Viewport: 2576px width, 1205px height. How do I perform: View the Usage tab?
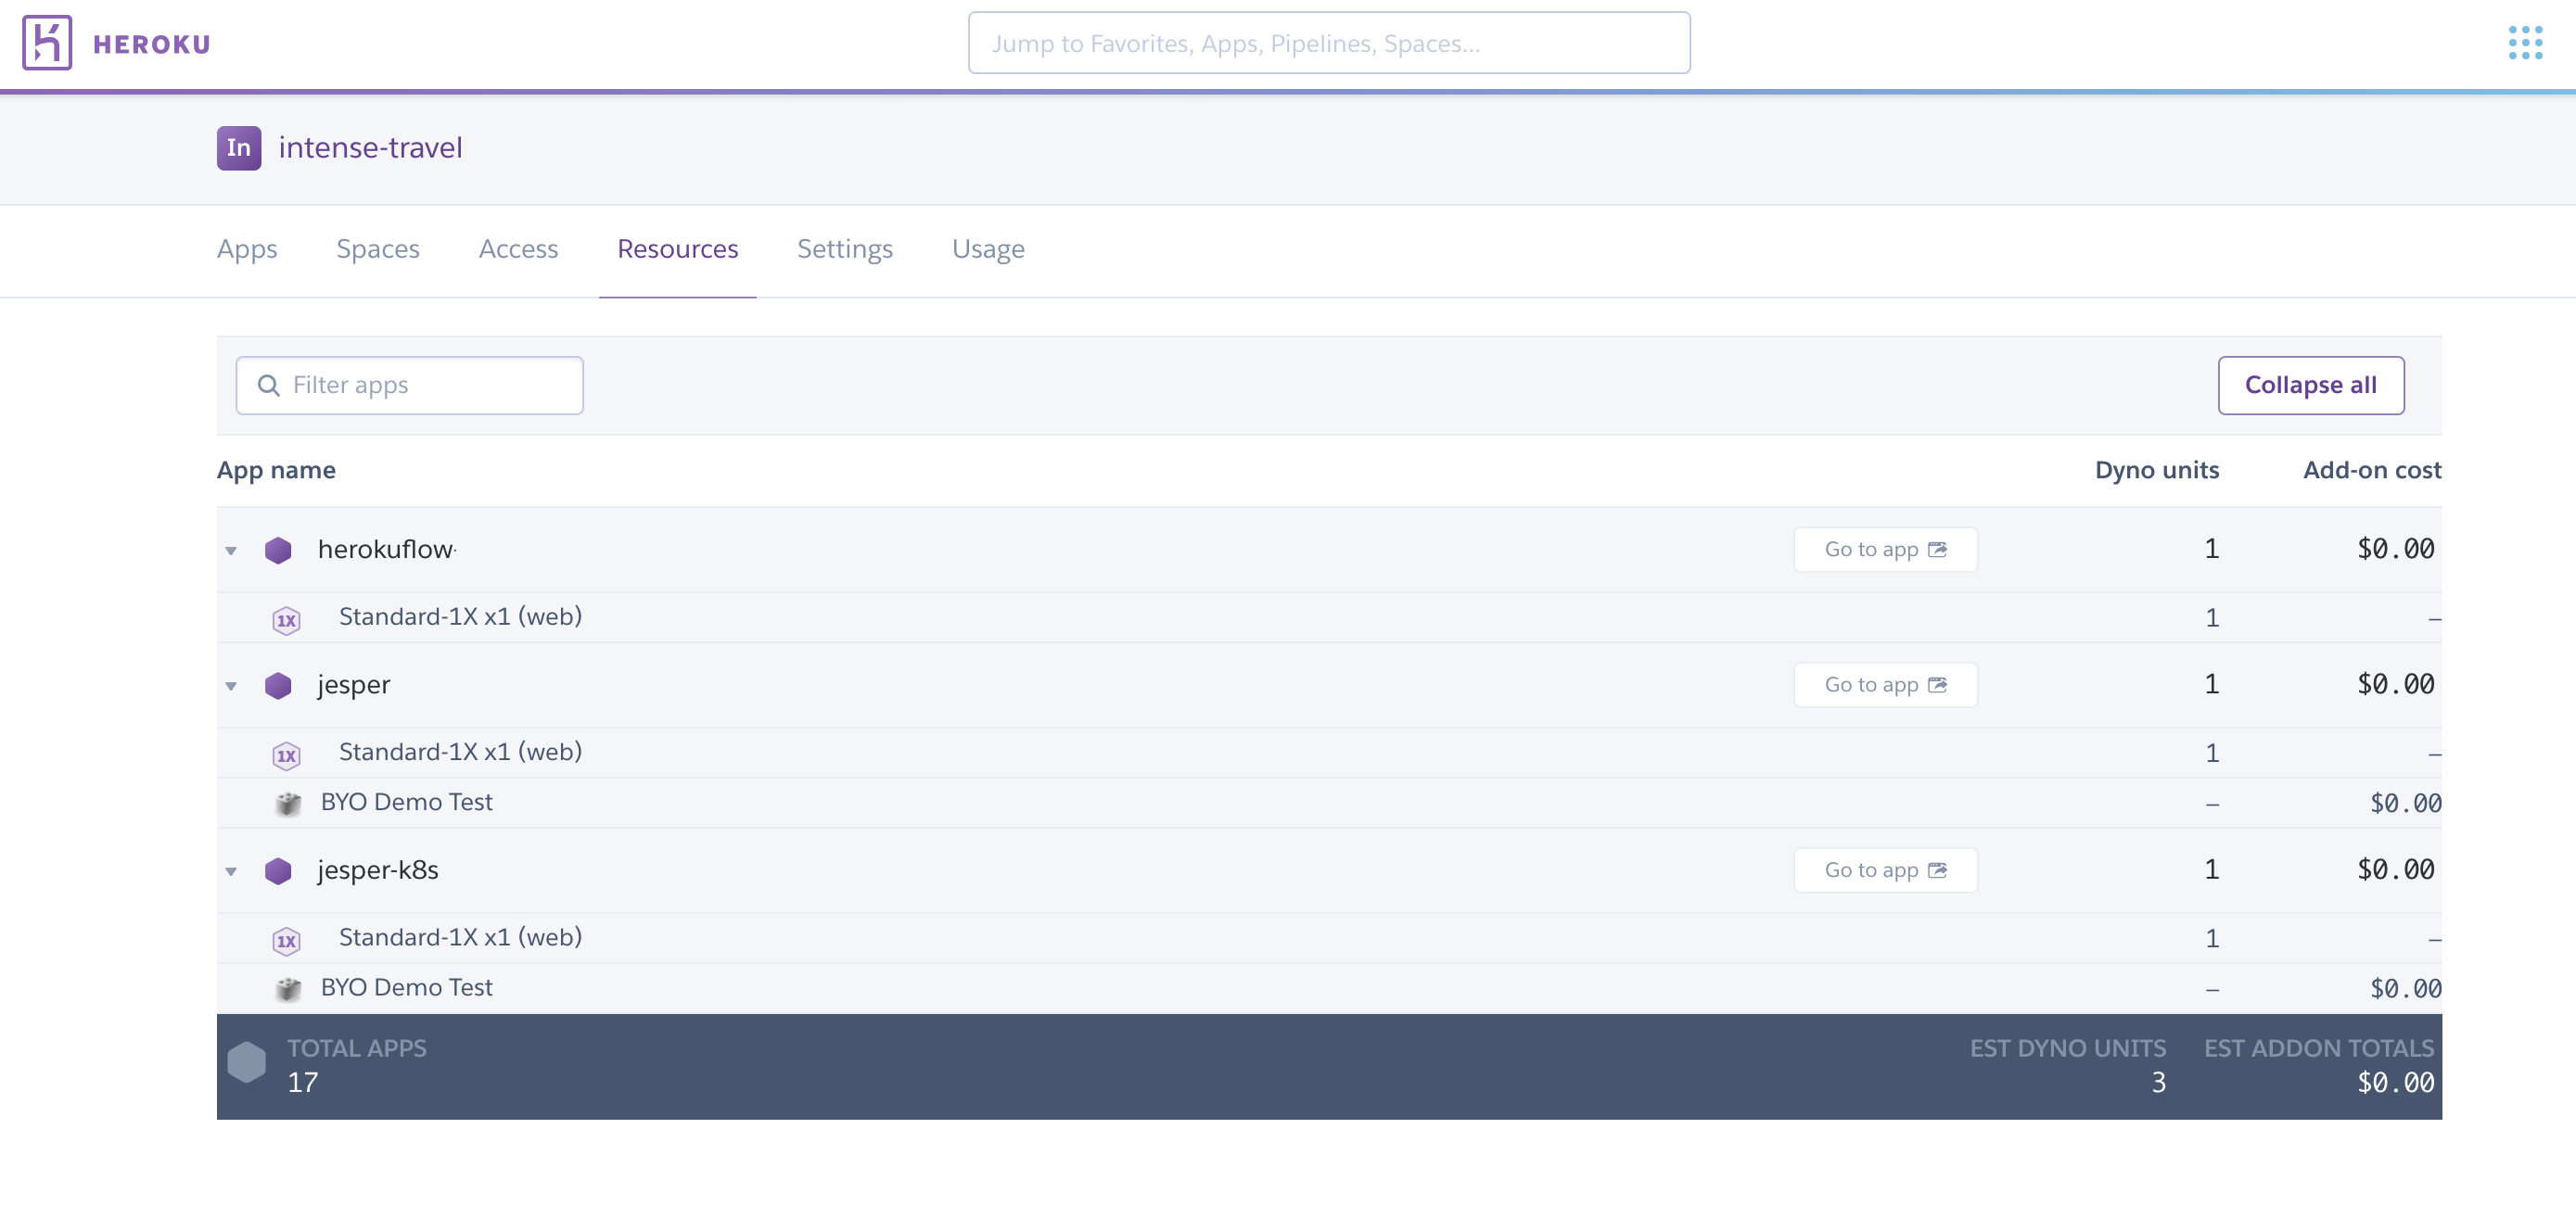pyautogui.click(x=988, y=249)
